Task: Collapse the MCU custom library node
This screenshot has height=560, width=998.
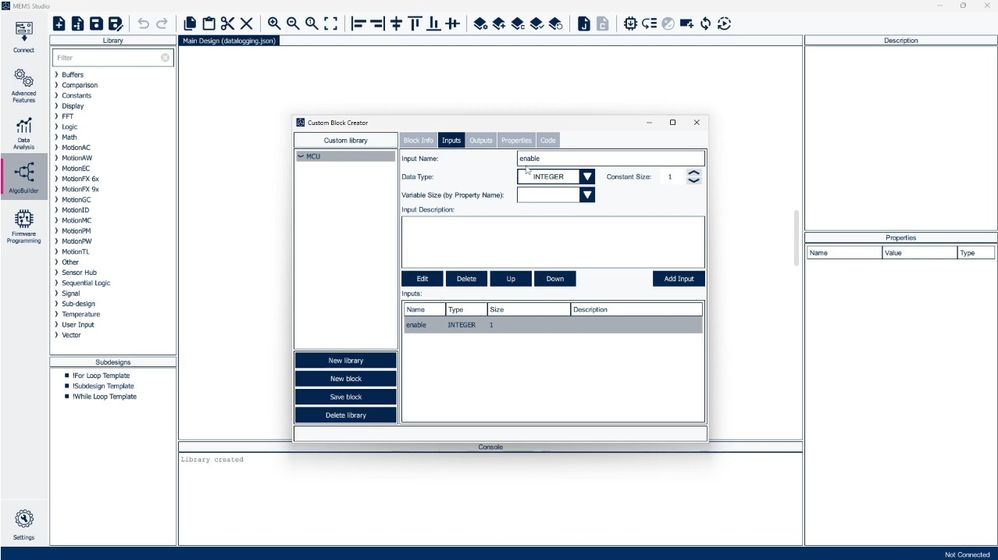Action: [x=300, y=156]
